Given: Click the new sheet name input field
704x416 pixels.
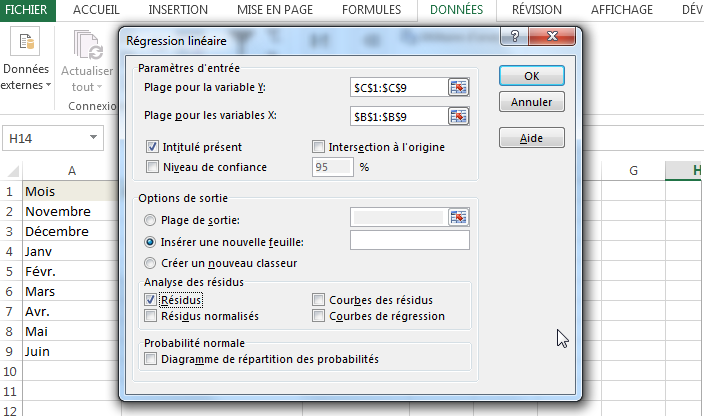Looking at the screenshot, I should pos(410,241).
